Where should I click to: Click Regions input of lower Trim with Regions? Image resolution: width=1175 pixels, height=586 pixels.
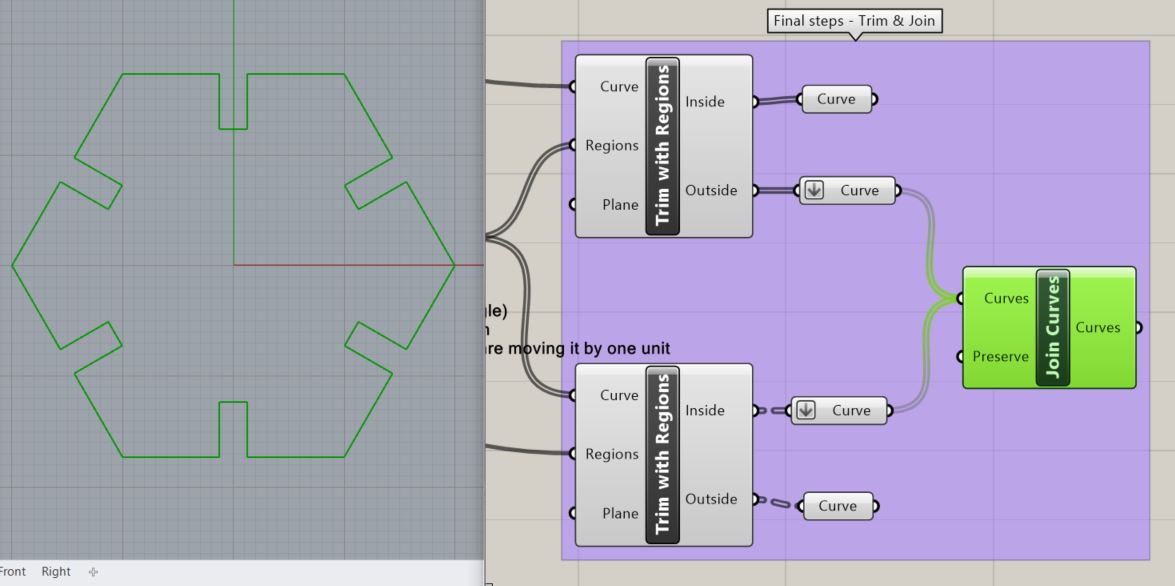point(611,454)
